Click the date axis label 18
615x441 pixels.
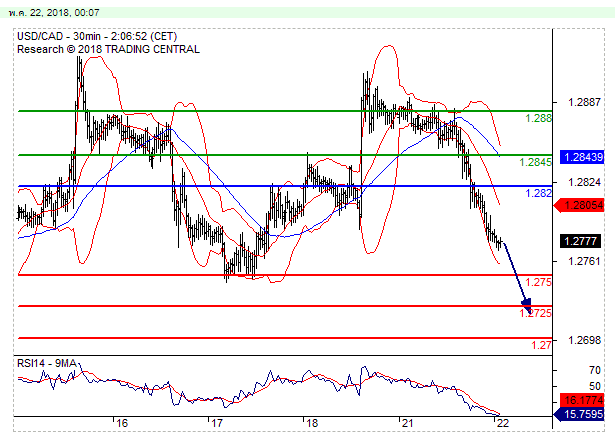(312, 423)
